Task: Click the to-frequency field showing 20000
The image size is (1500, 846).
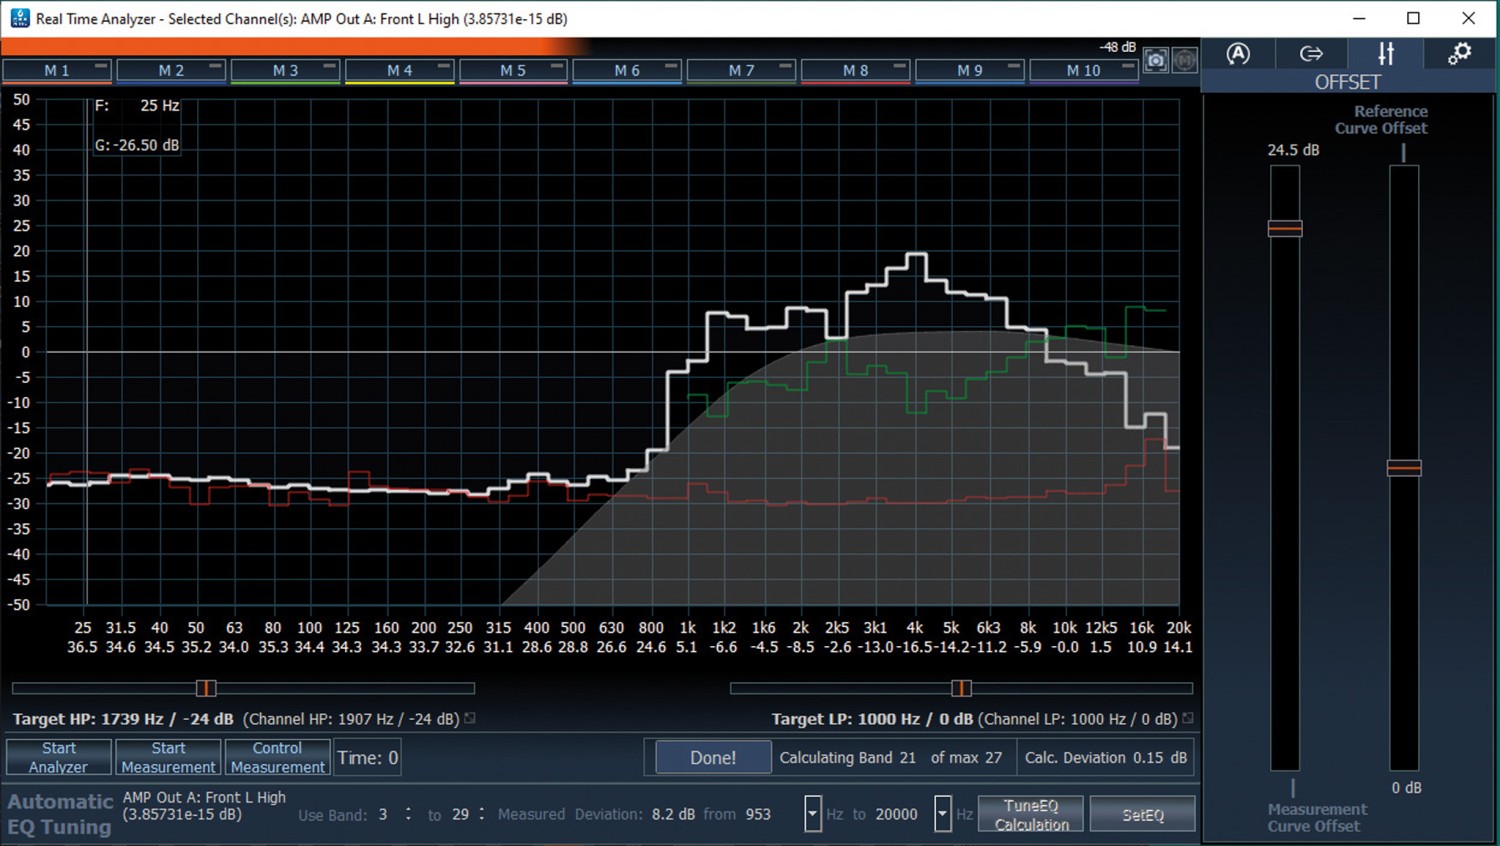Action: click(x=896, y=814)
